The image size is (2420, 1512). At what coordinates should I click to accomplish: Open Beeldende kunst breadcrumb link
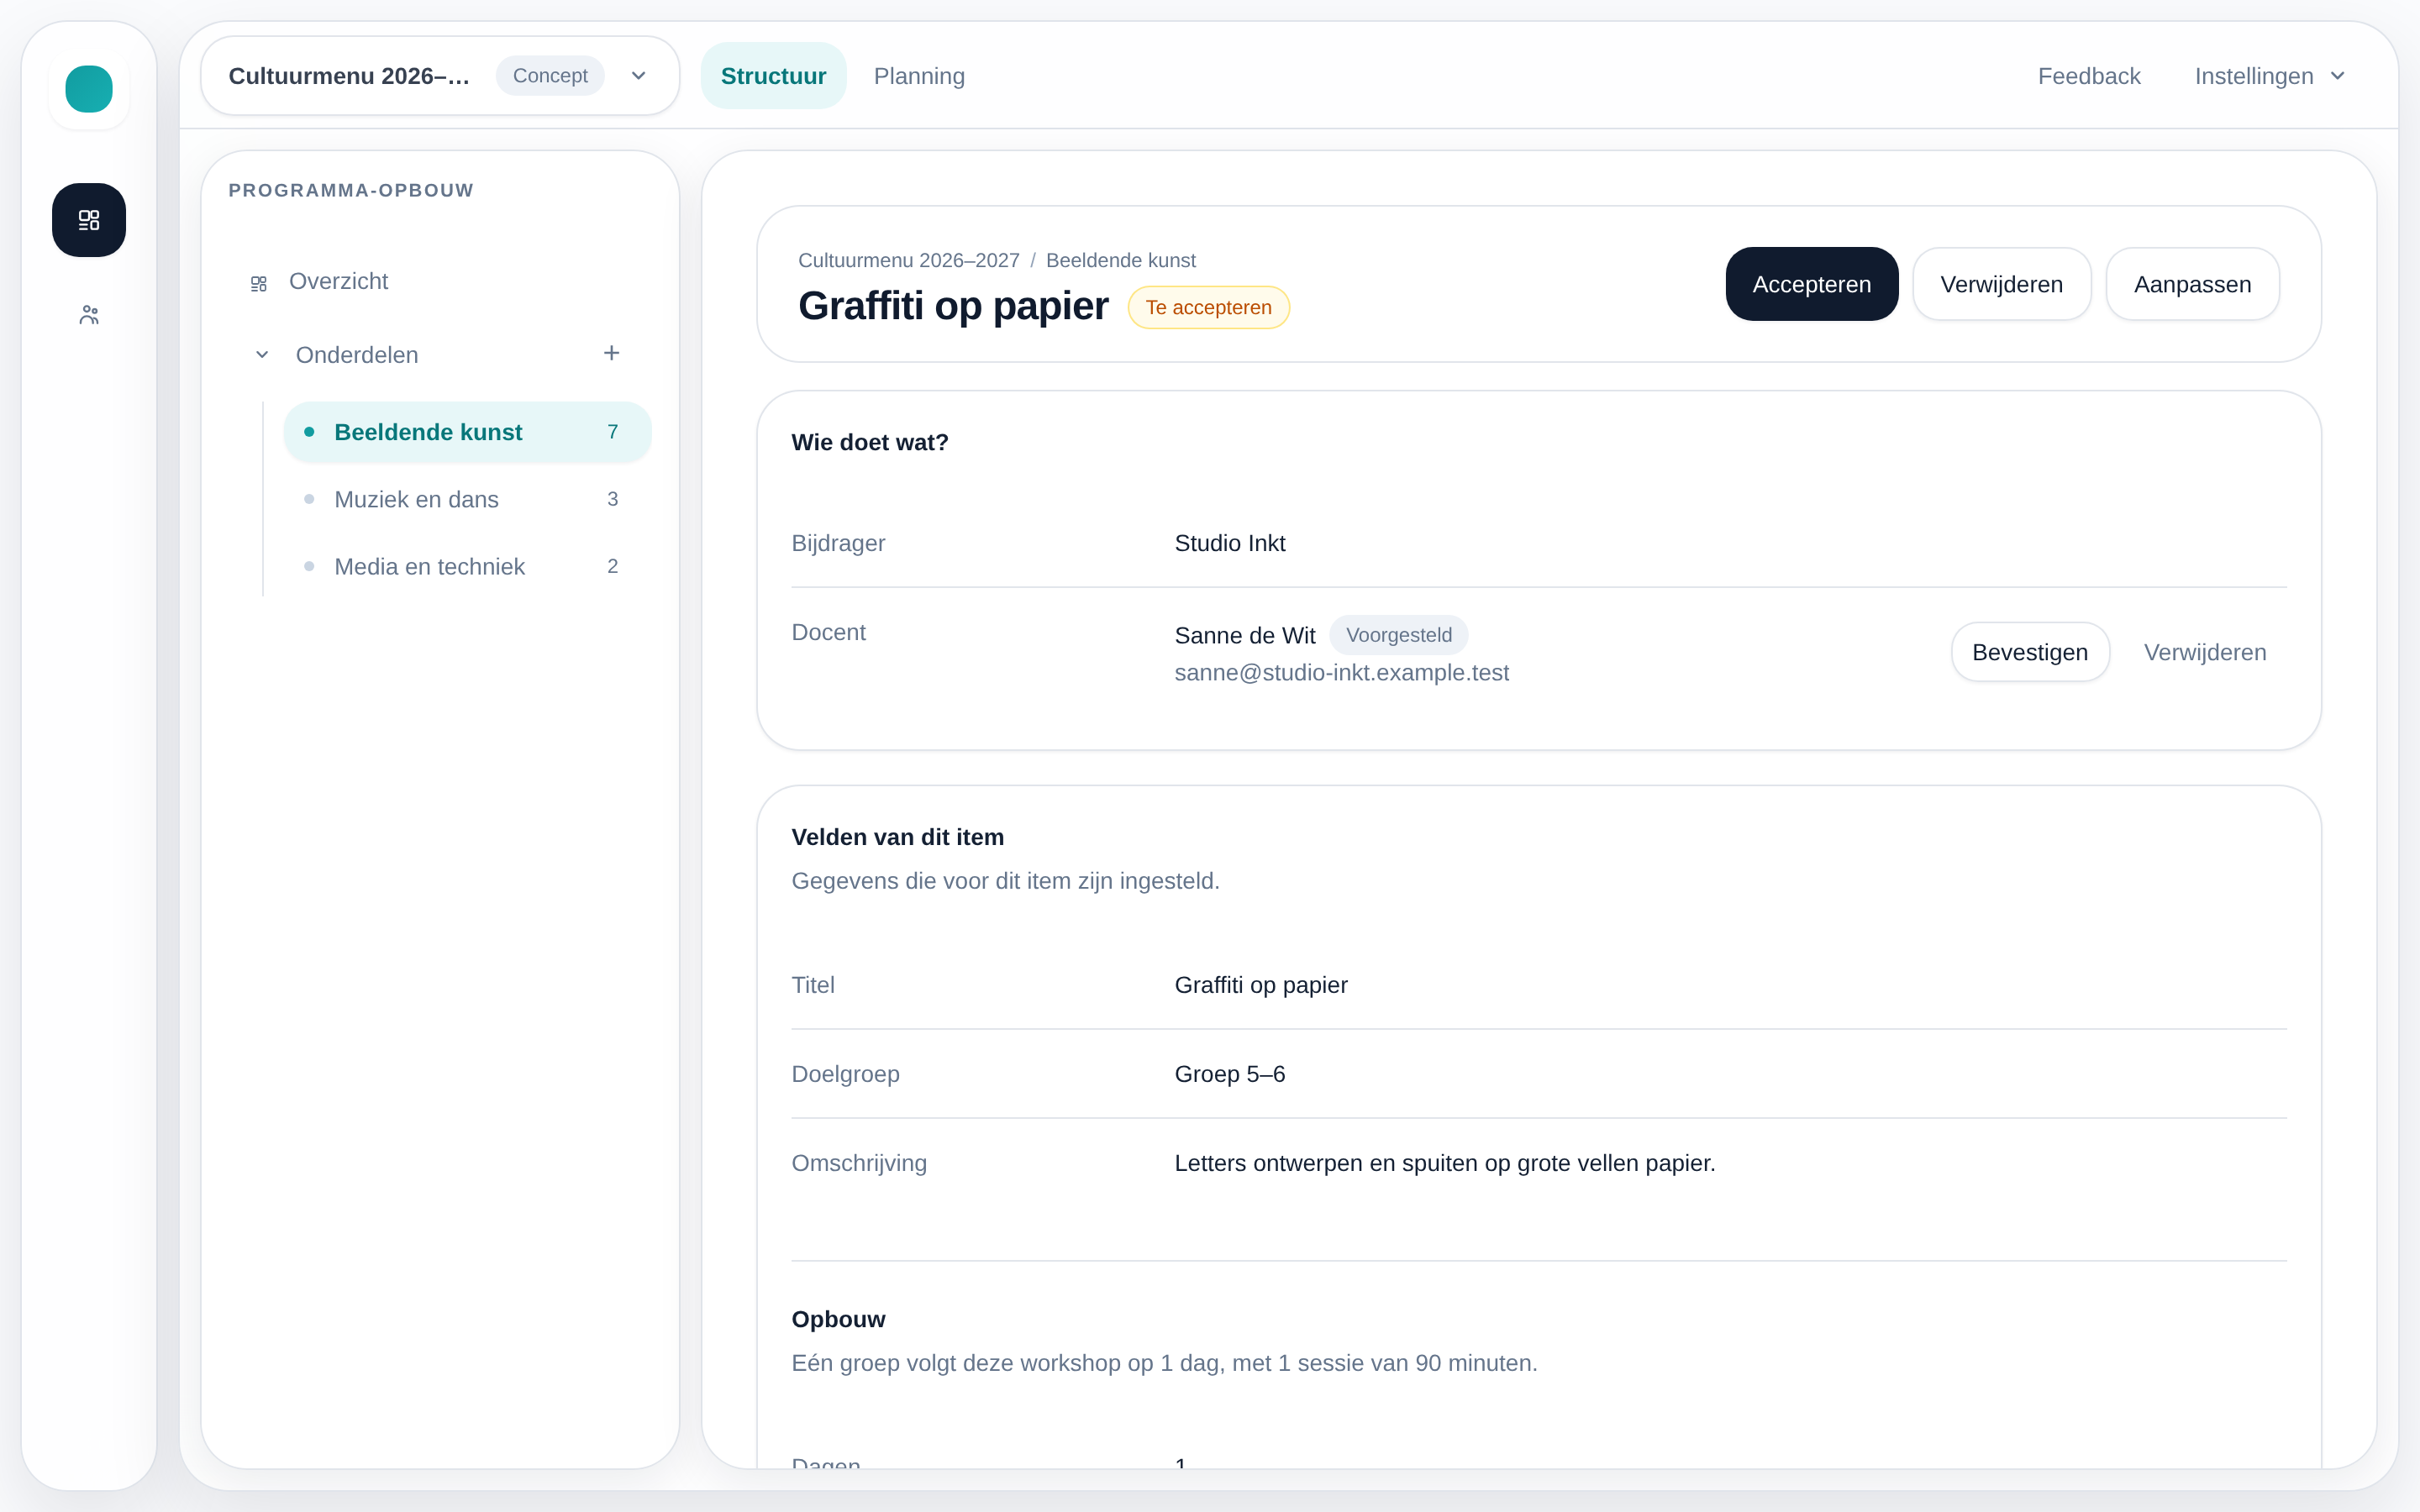[1120, 260]
